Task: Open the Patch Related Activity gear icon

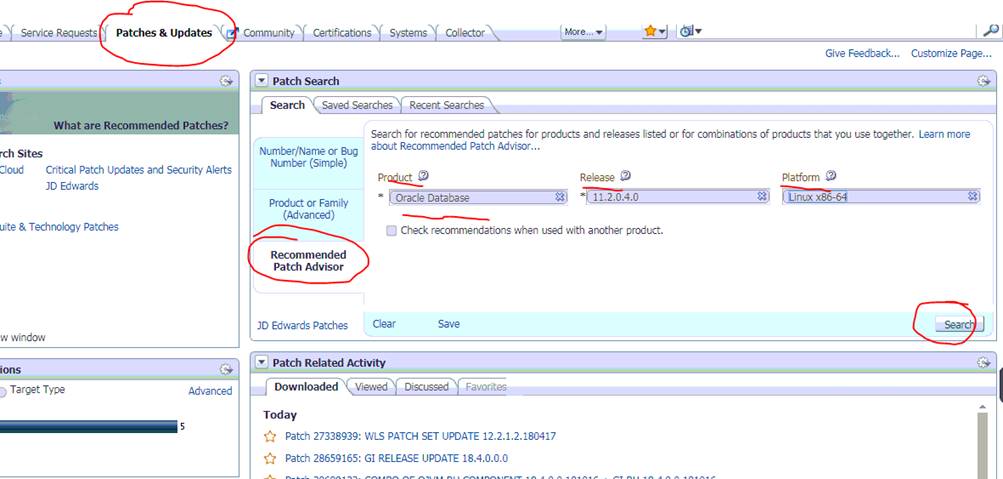Action: click(983, 363)
